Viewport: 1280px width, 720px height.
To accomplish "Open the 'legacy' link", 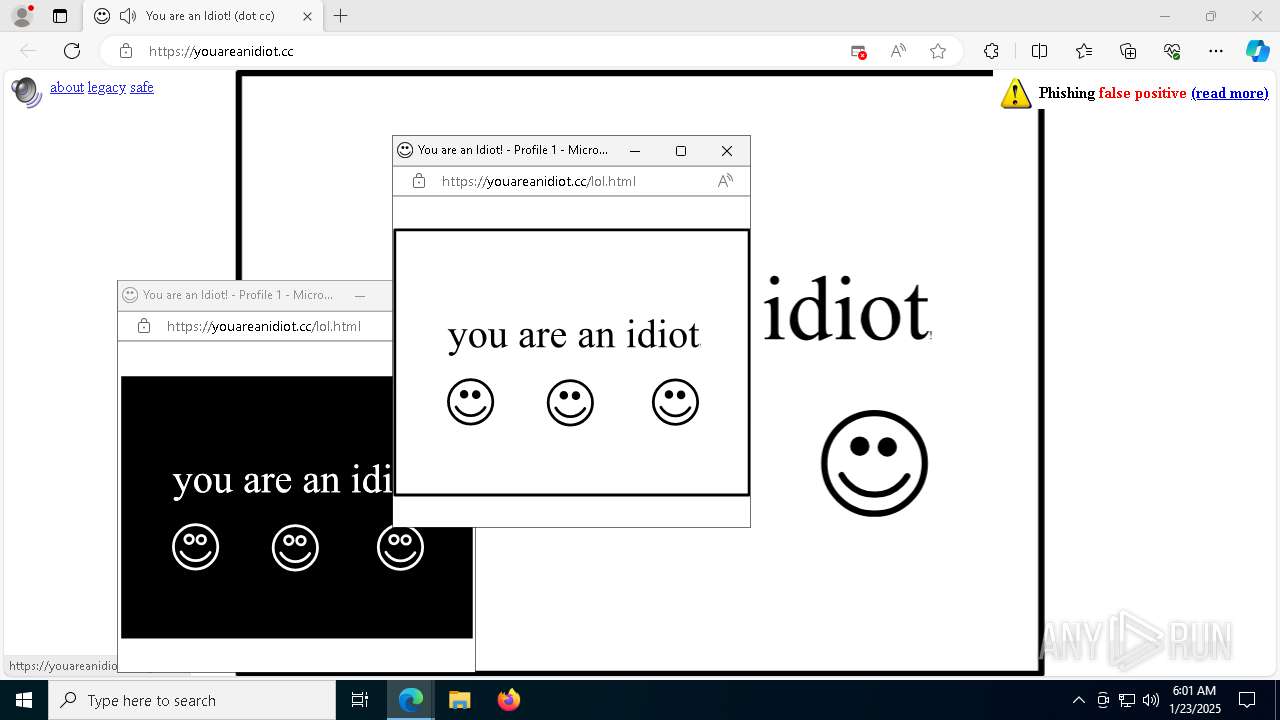I will point(107,87).
